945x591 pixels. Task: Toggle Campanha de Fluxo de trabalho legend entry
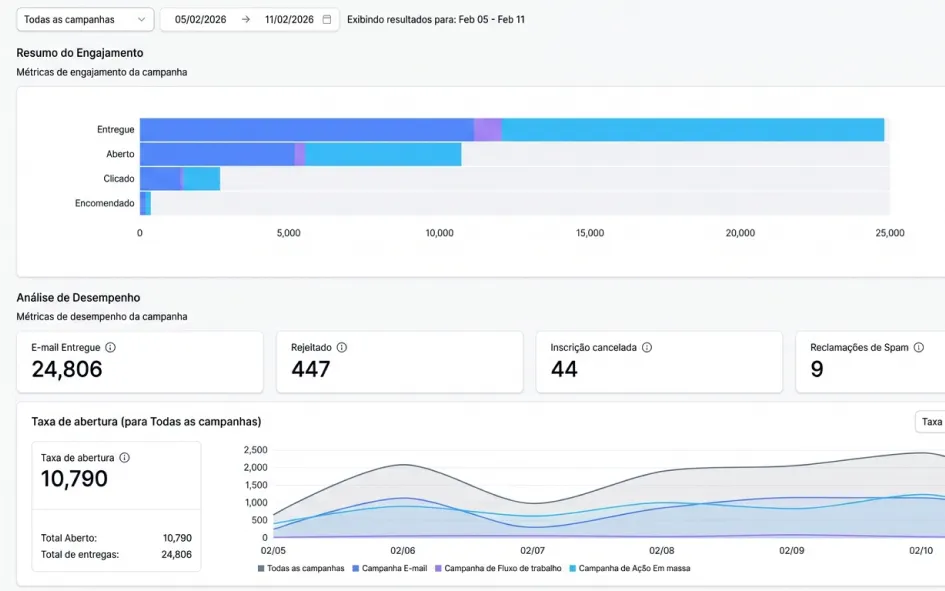(x=498, y=568)
